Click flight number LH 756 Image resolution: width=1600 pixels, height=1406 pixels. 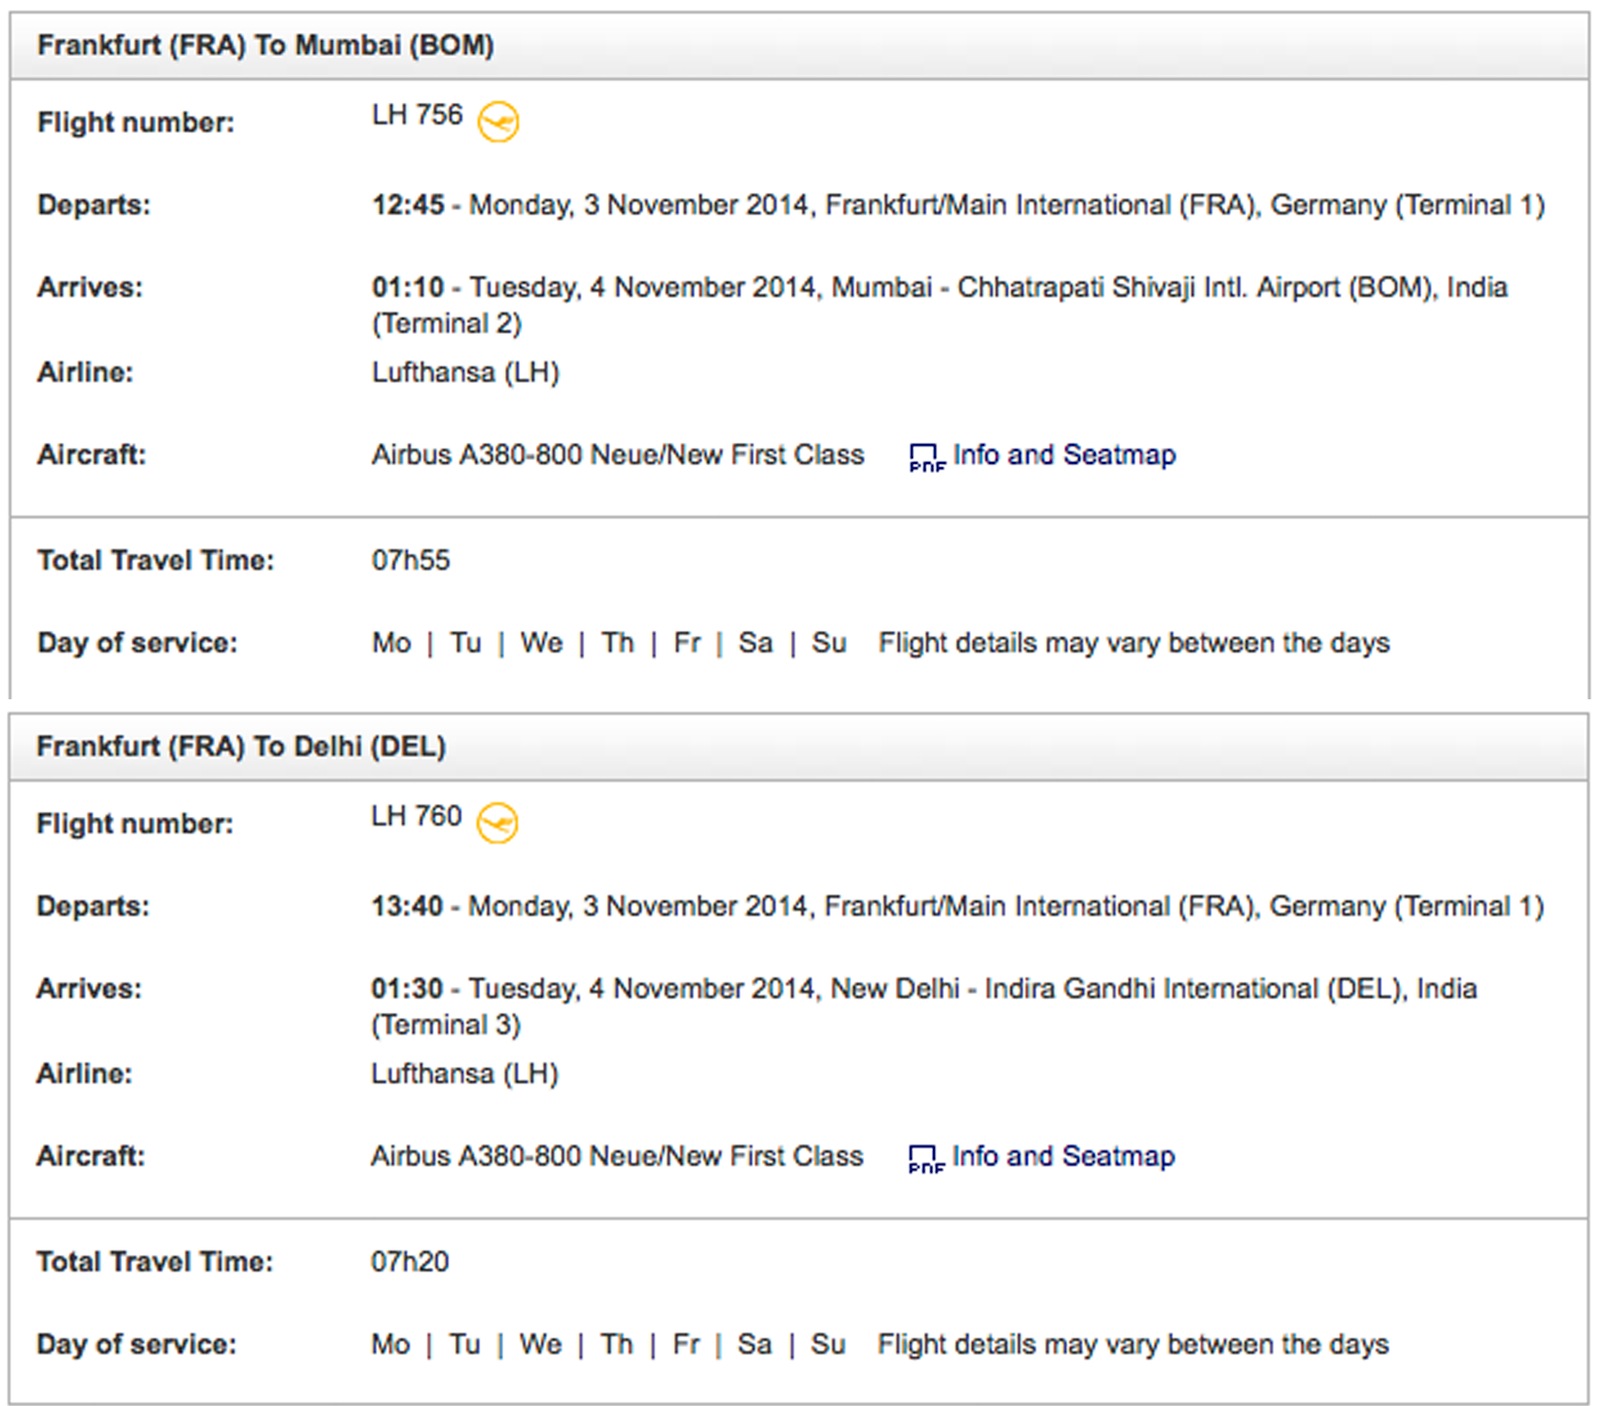(x=417, y=115)
